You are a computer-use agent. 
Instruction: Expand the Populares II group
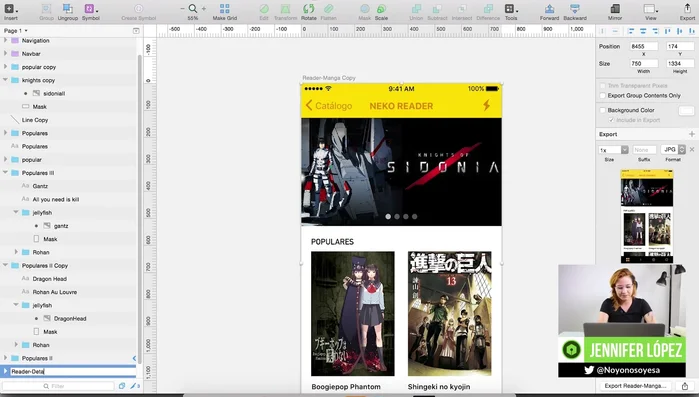5,358
